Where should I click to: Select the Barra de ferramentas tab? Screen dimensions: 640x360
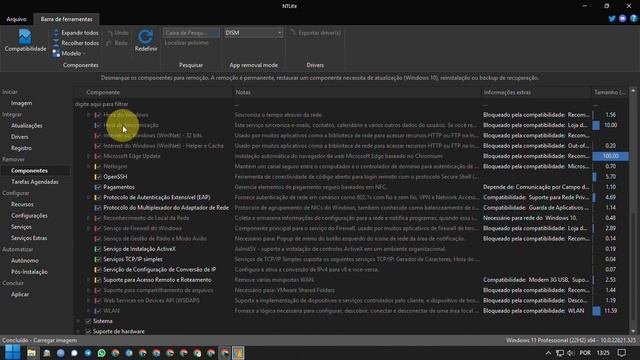[67, 19]
